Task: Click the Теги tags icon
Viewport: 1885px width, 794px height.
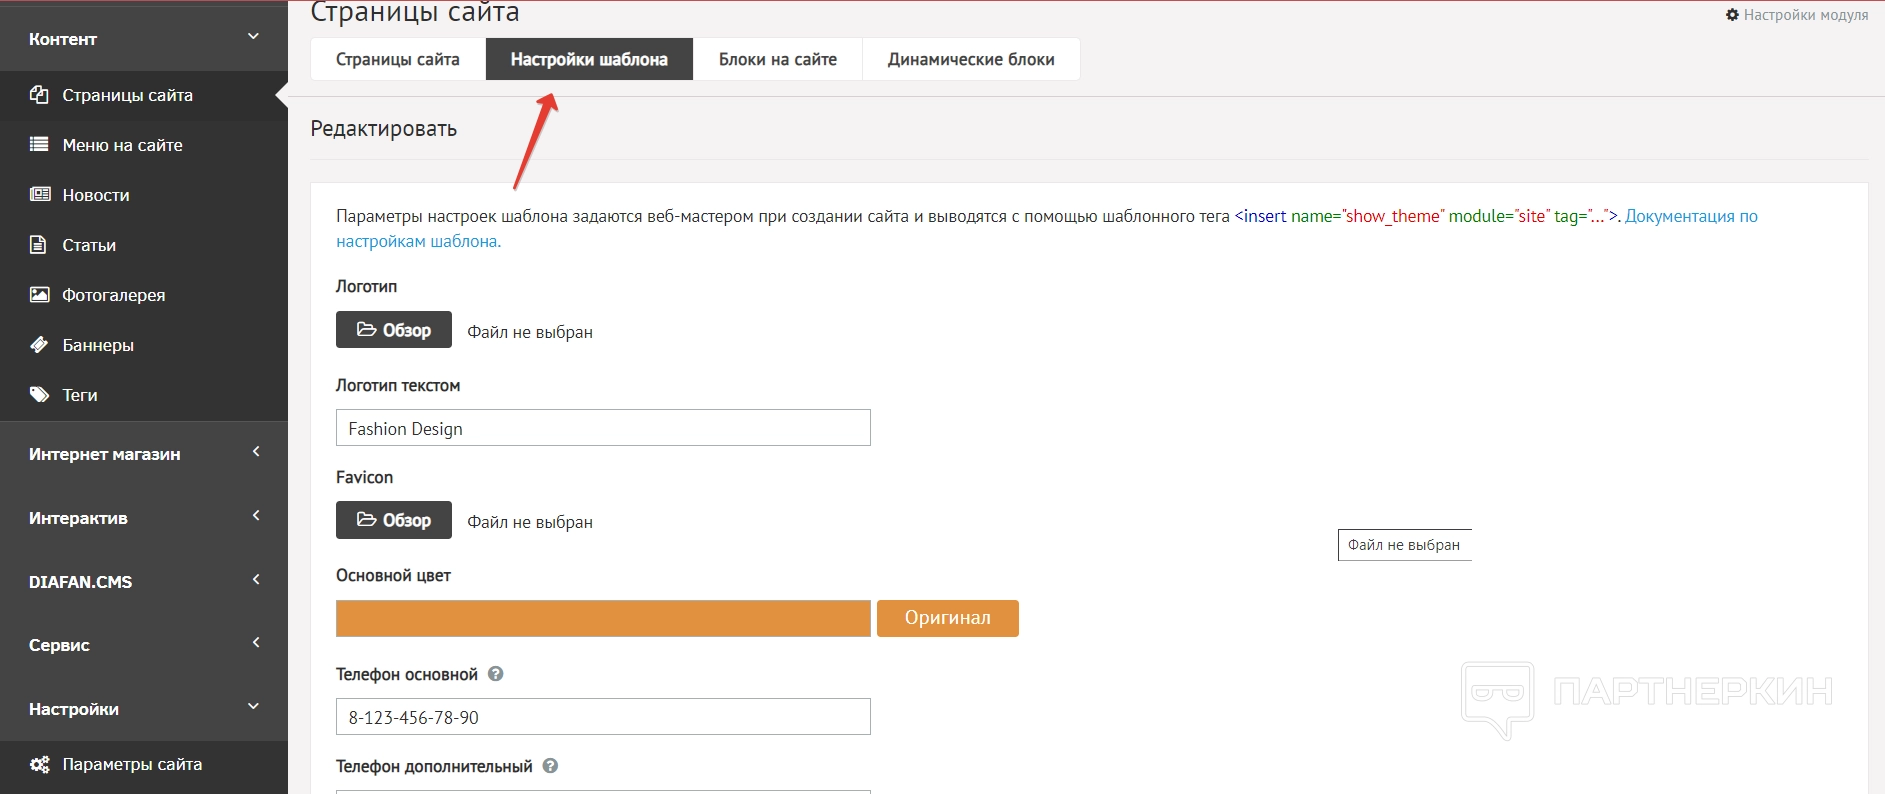Action: (x=40, y=395)
